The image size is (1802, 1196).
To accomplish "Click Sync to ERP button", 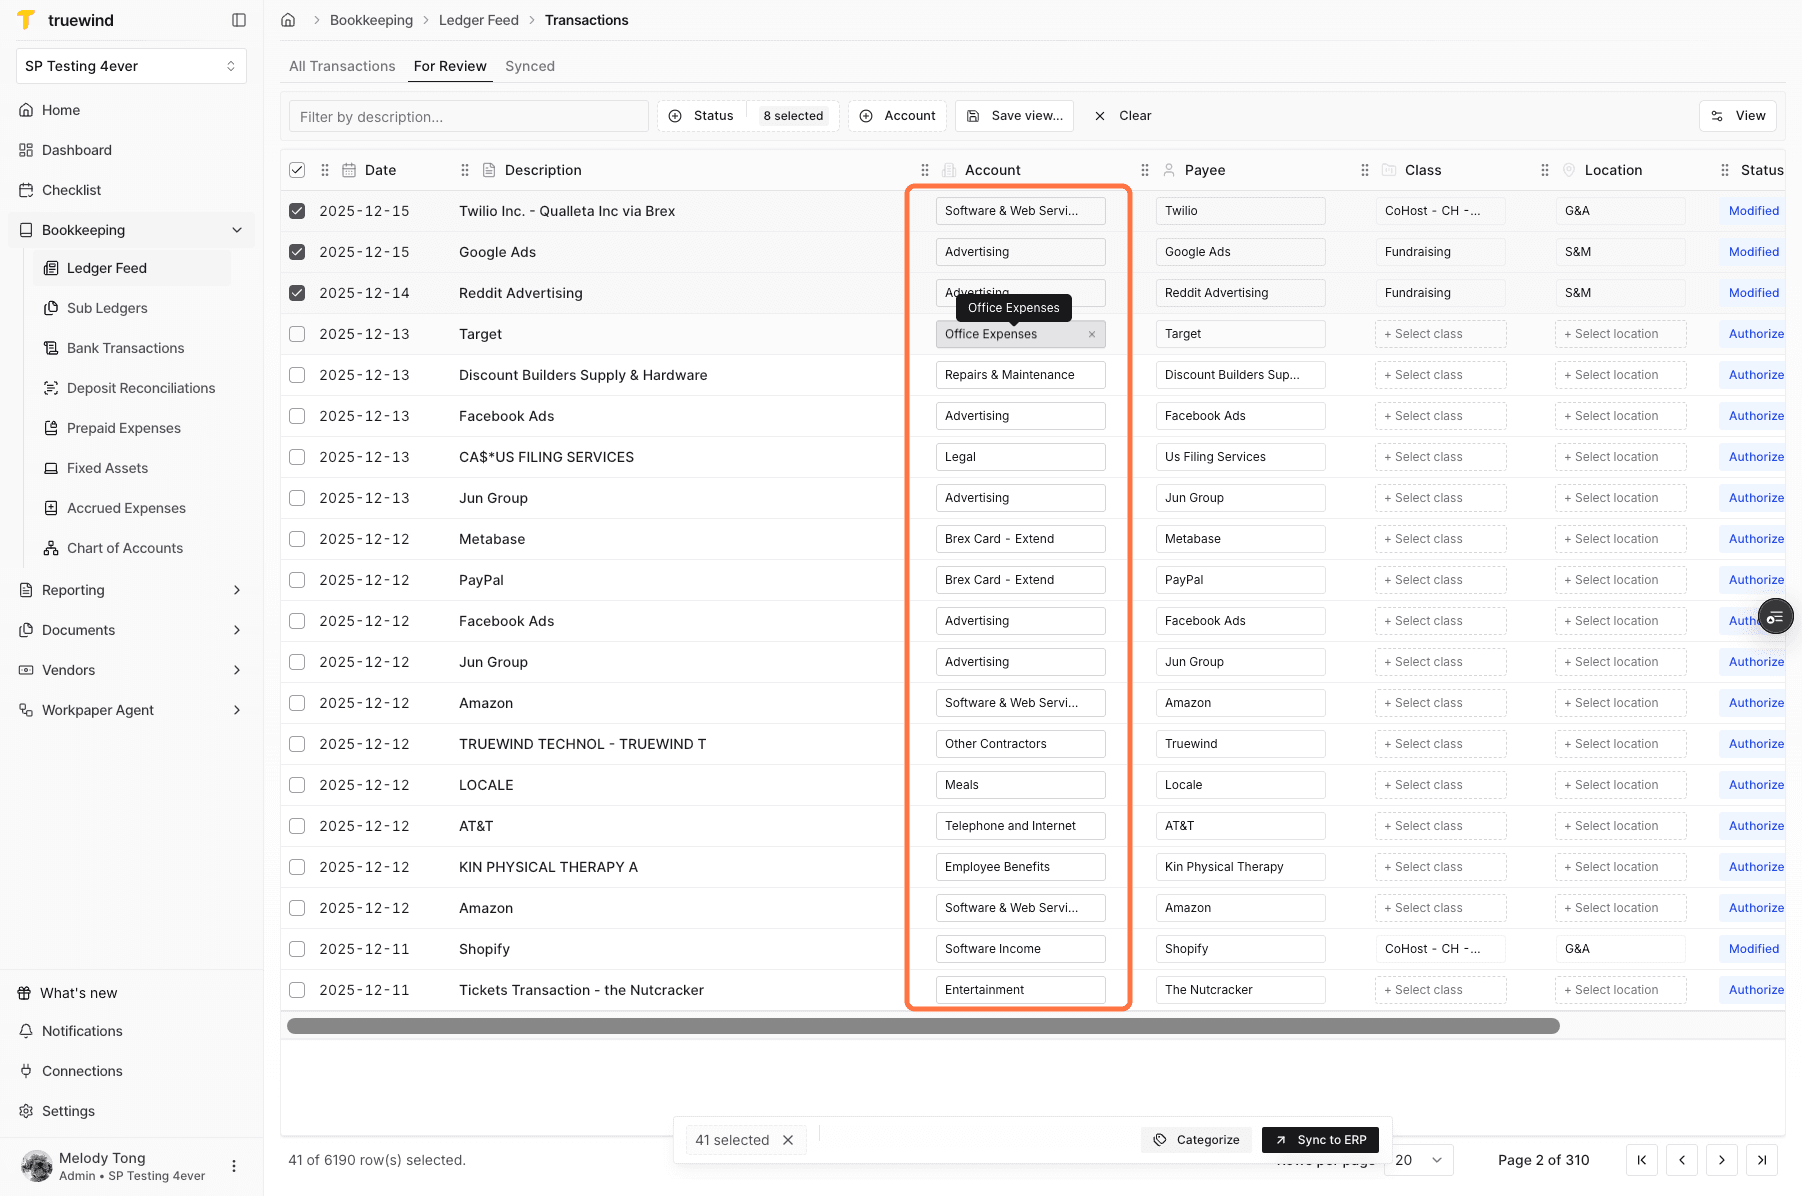I will pos(1321,1140).
